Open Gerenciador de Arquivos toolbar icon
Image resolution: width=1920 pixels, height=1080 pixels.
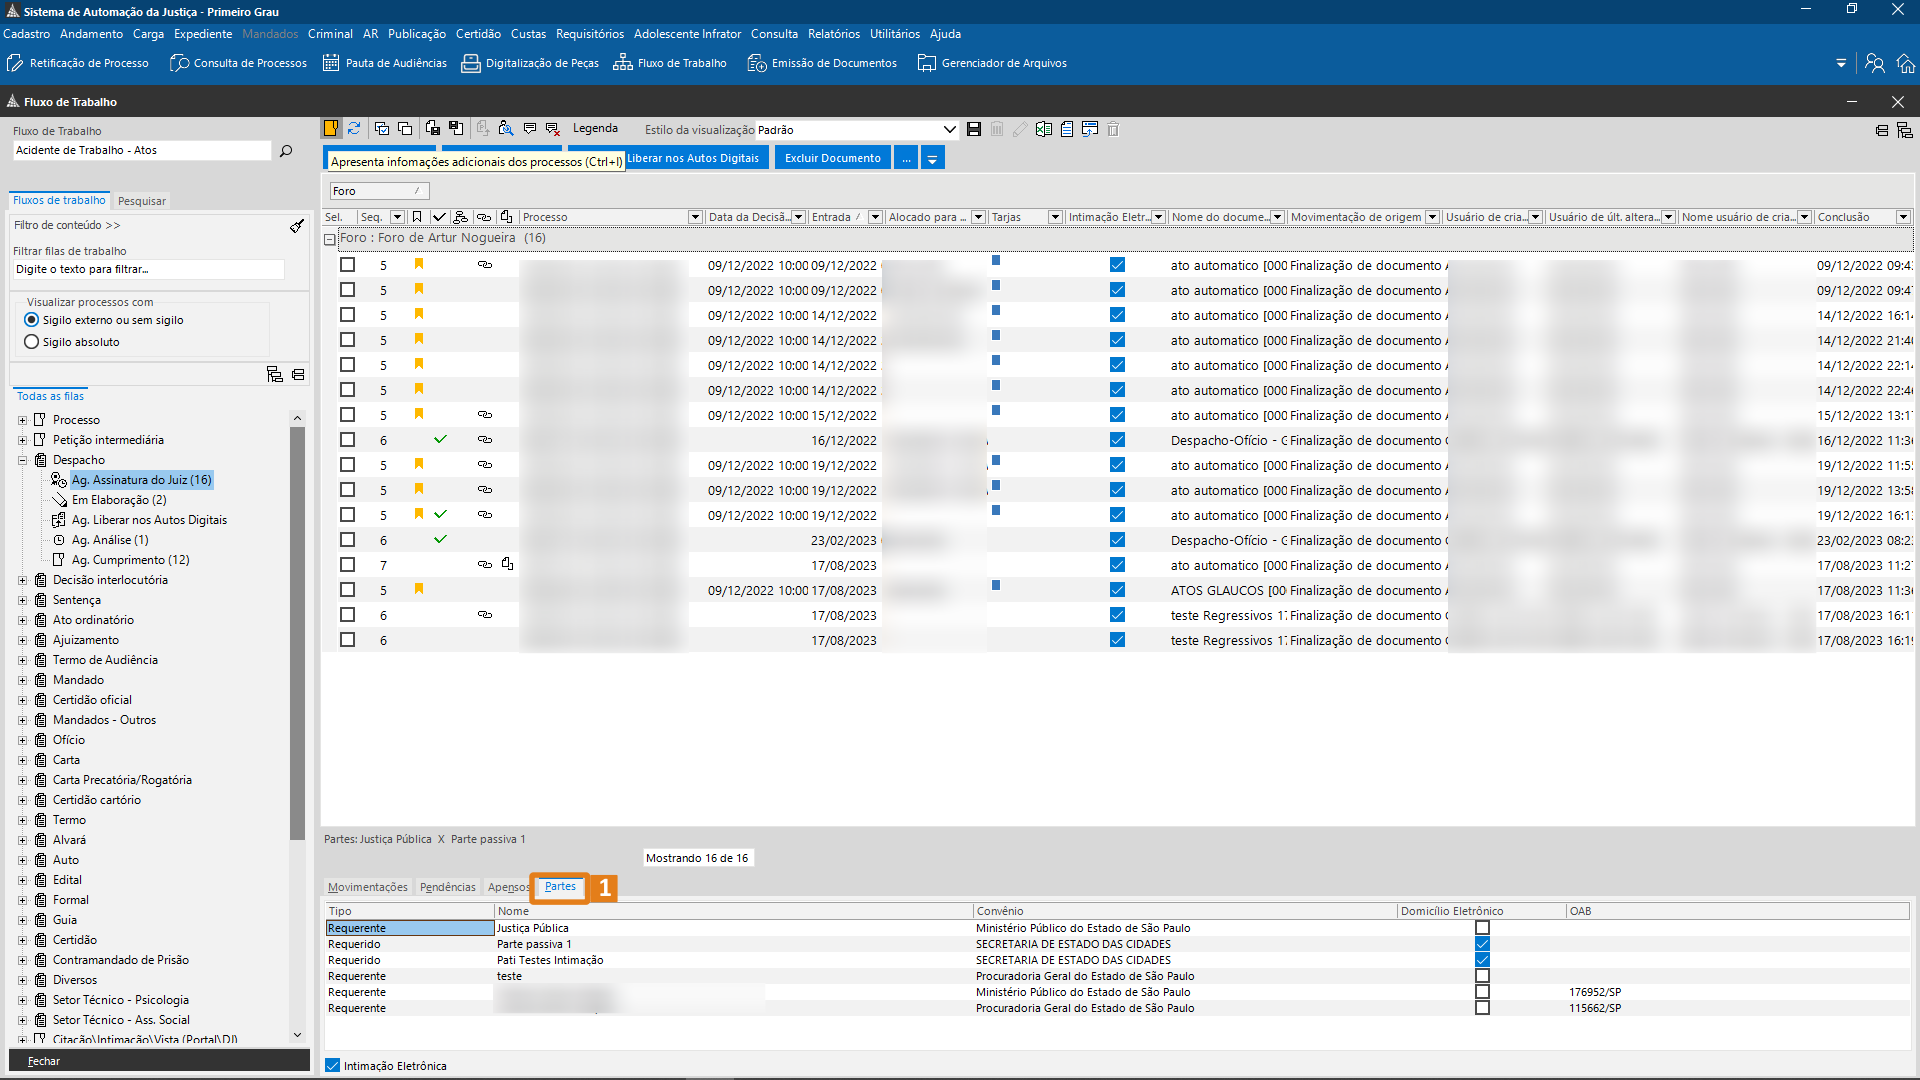pos(926,63)
